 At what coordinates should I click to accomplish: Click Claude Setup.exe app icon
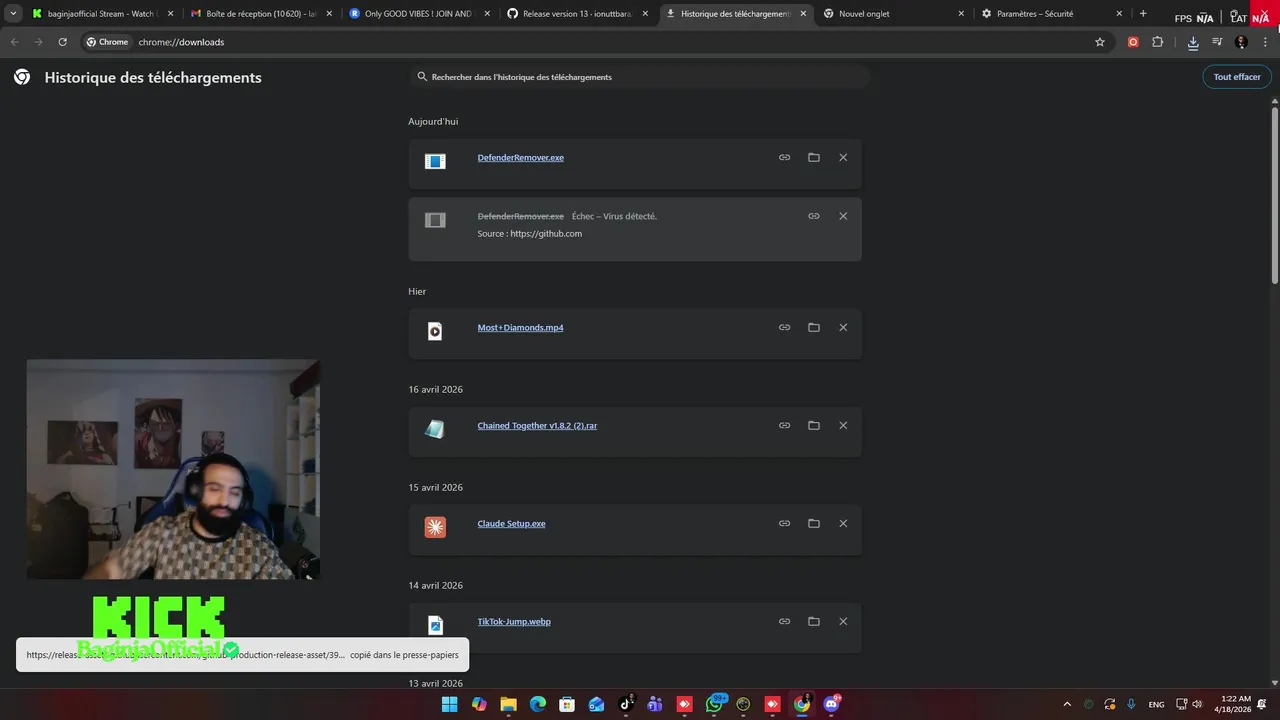tap(435, 527)
